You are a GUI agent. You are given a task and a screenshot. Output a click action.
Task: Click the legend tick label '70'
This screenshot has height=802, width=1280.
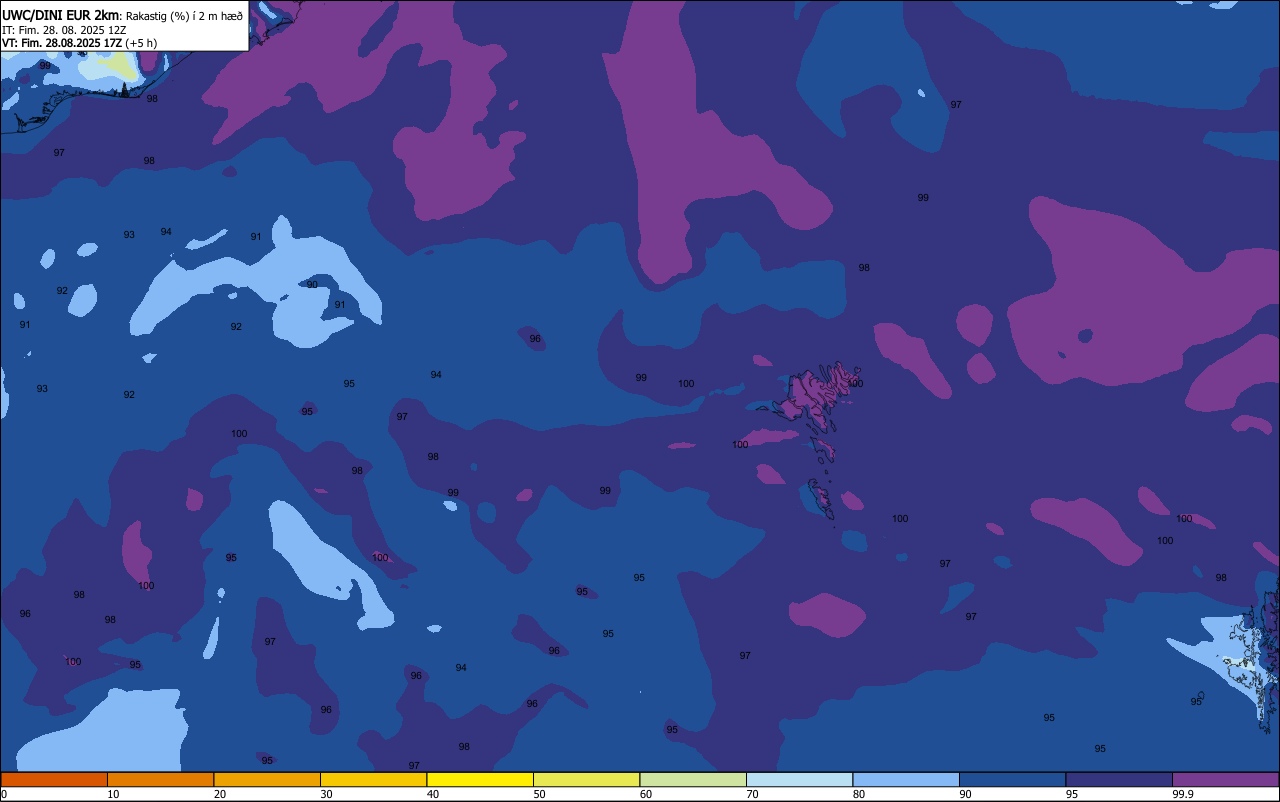coord(752,794)
